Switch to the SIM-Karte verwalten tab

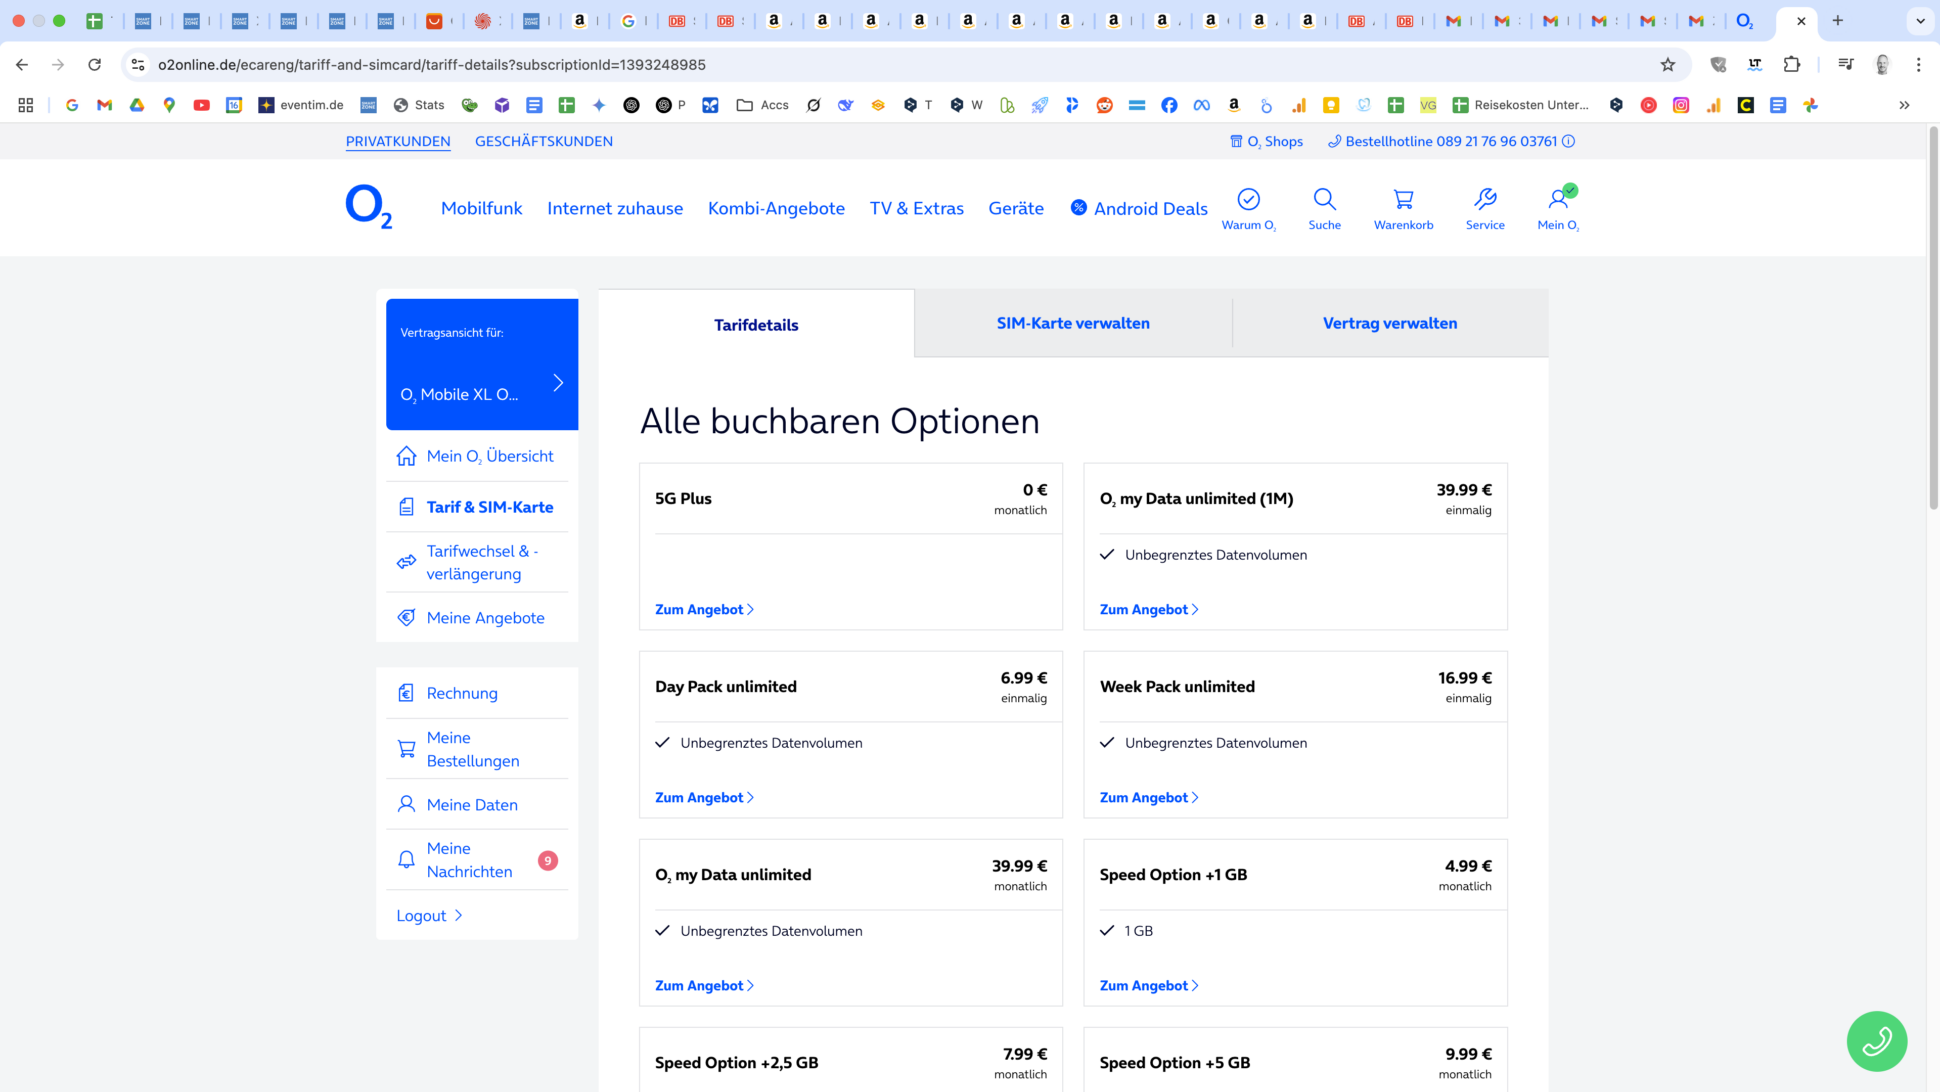pos(1073,322)
